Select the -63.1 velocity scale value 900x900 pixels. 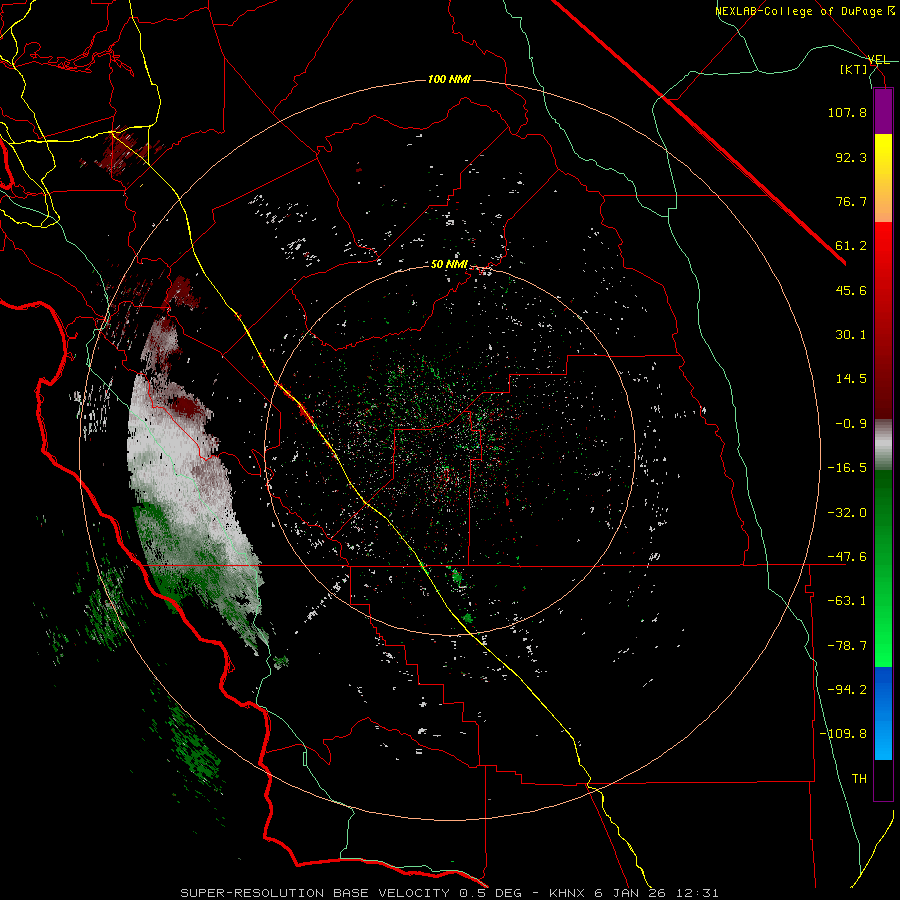pyautogui.click(x=847, y=601)
